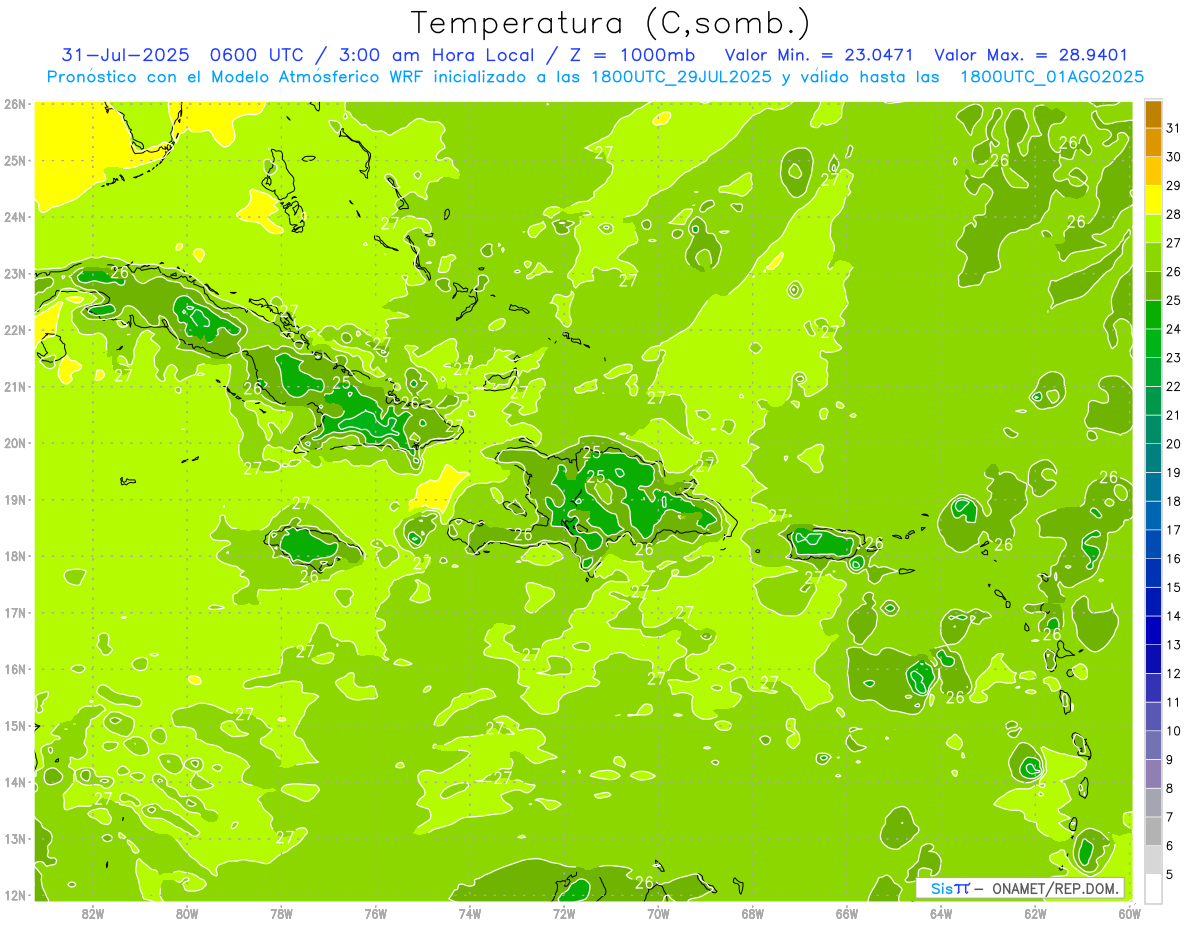Select the date text '31-Jul-2025'
The width and height of the screenshot is (1200, 927).
click(x=125, y=55)
